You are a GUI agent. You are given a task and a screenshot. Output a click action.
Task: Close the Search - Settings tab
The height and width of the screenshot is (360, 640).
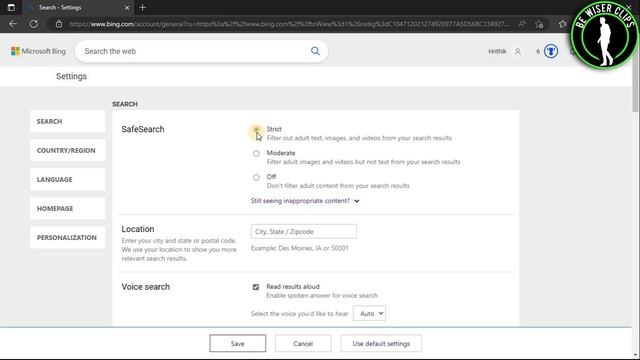pos(127,7)
